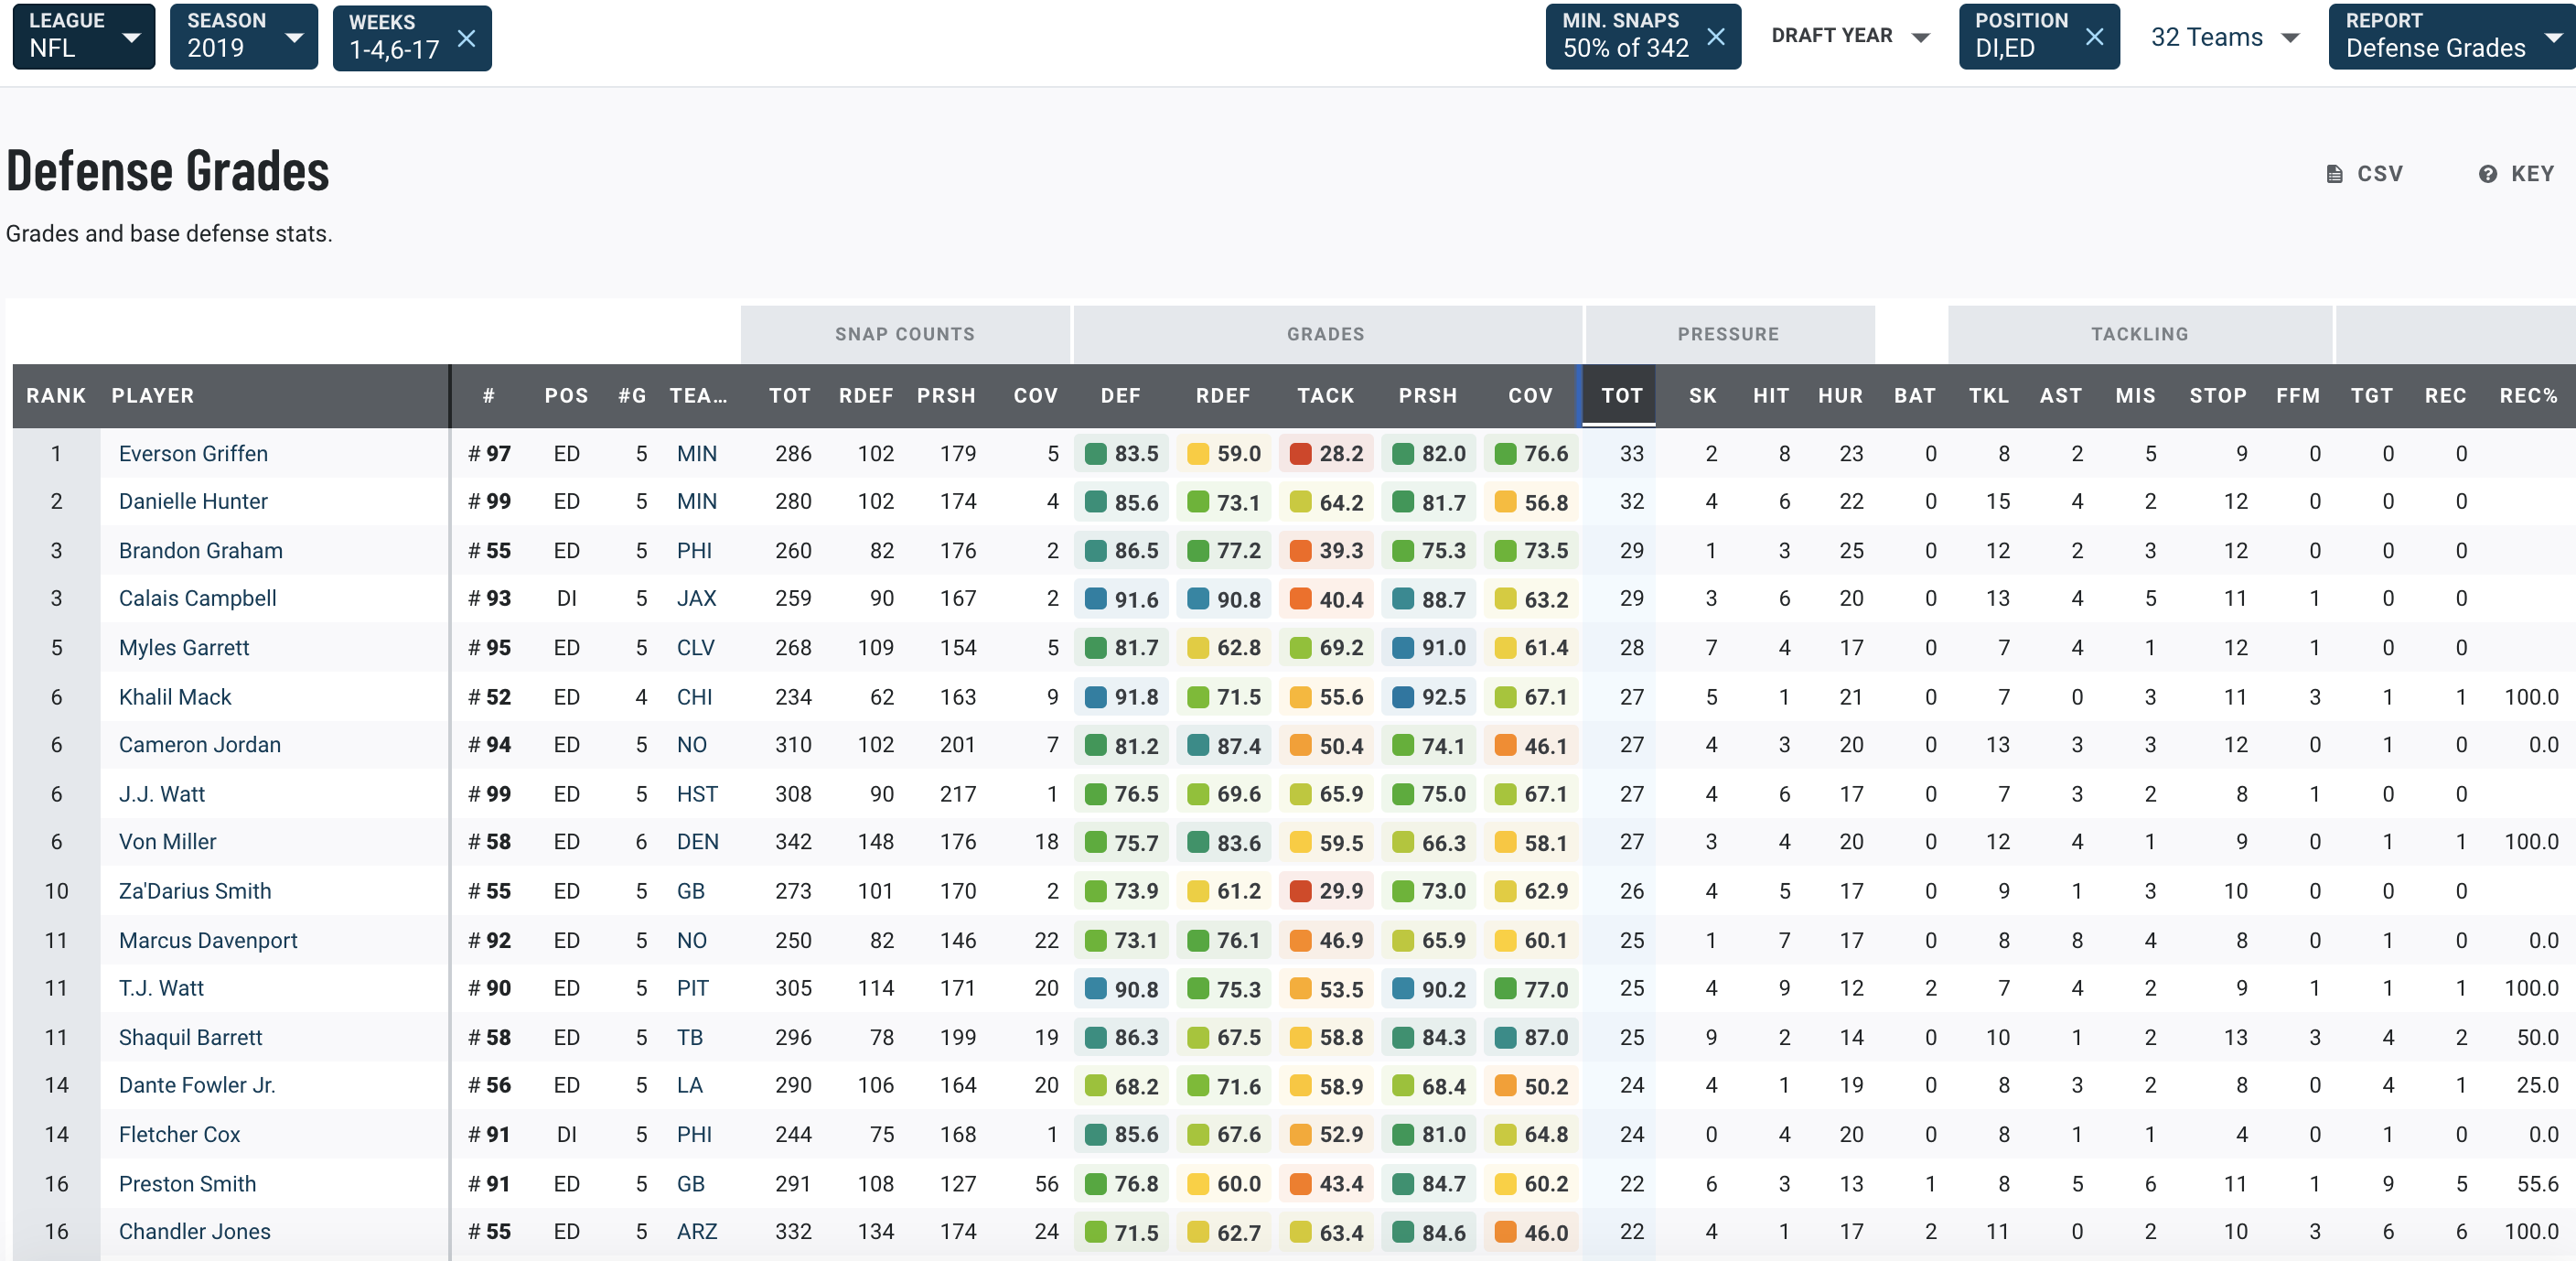View Khalil Mack's profile
The height and width of the screenshot is (1261, 2576).
[175, 697]
